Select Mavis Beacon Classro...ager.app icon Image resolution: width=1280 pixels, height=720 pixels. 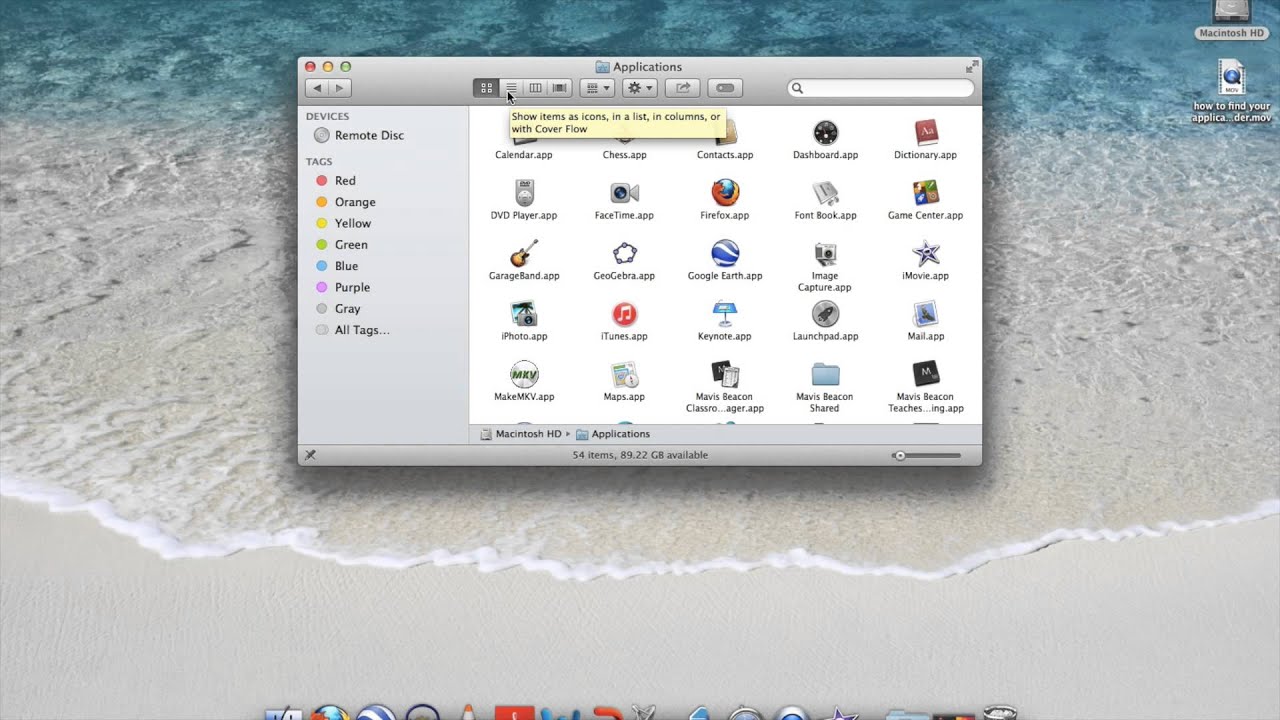pos(725,375)
